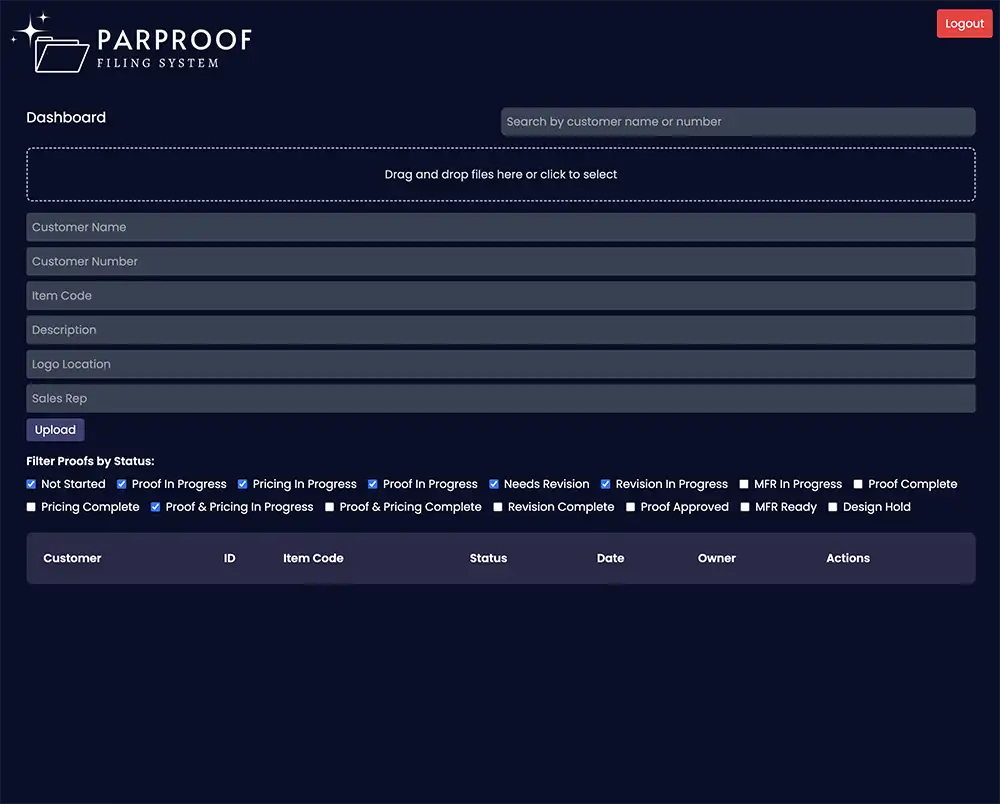Focus the customer name or number search box
The height and width of the screenshot is (804, 1000).
(737, 122)
